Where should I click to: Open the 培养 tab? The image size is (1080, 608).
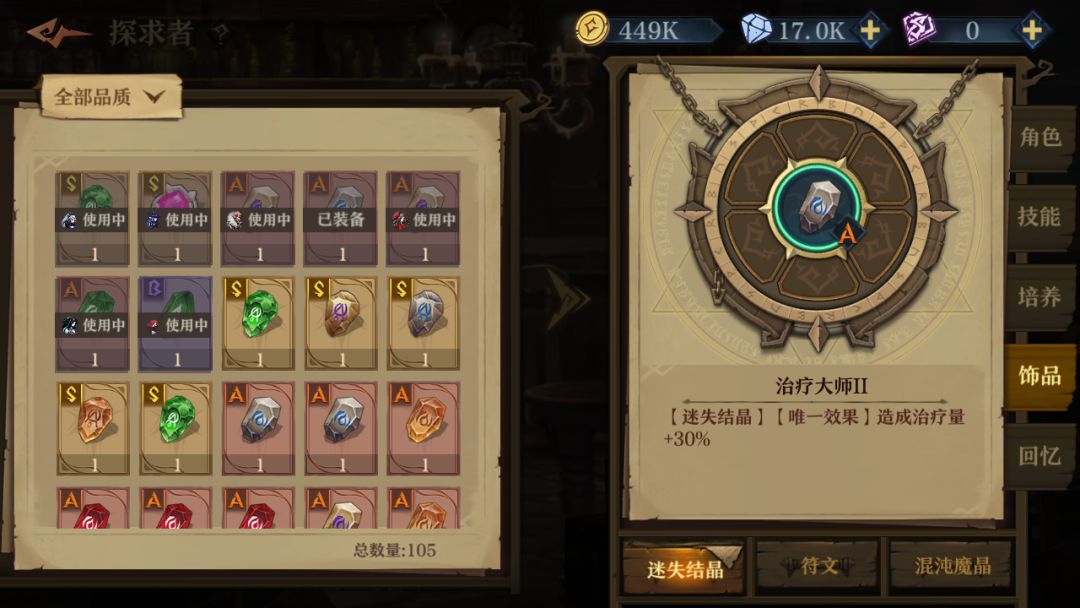[1040, 297]
